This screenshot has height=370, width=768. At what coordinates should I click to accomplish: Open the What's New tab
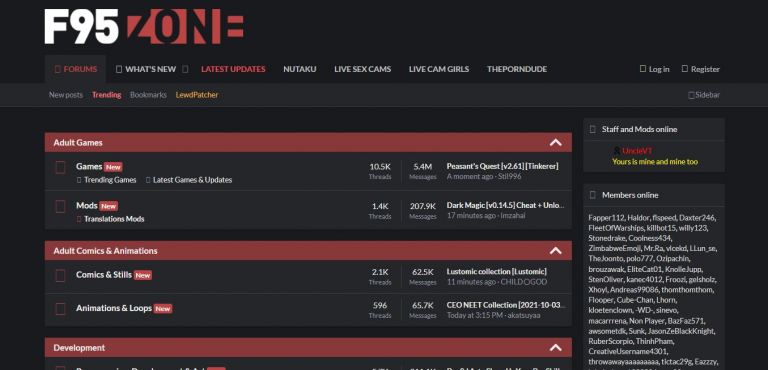tap(146, 69)
